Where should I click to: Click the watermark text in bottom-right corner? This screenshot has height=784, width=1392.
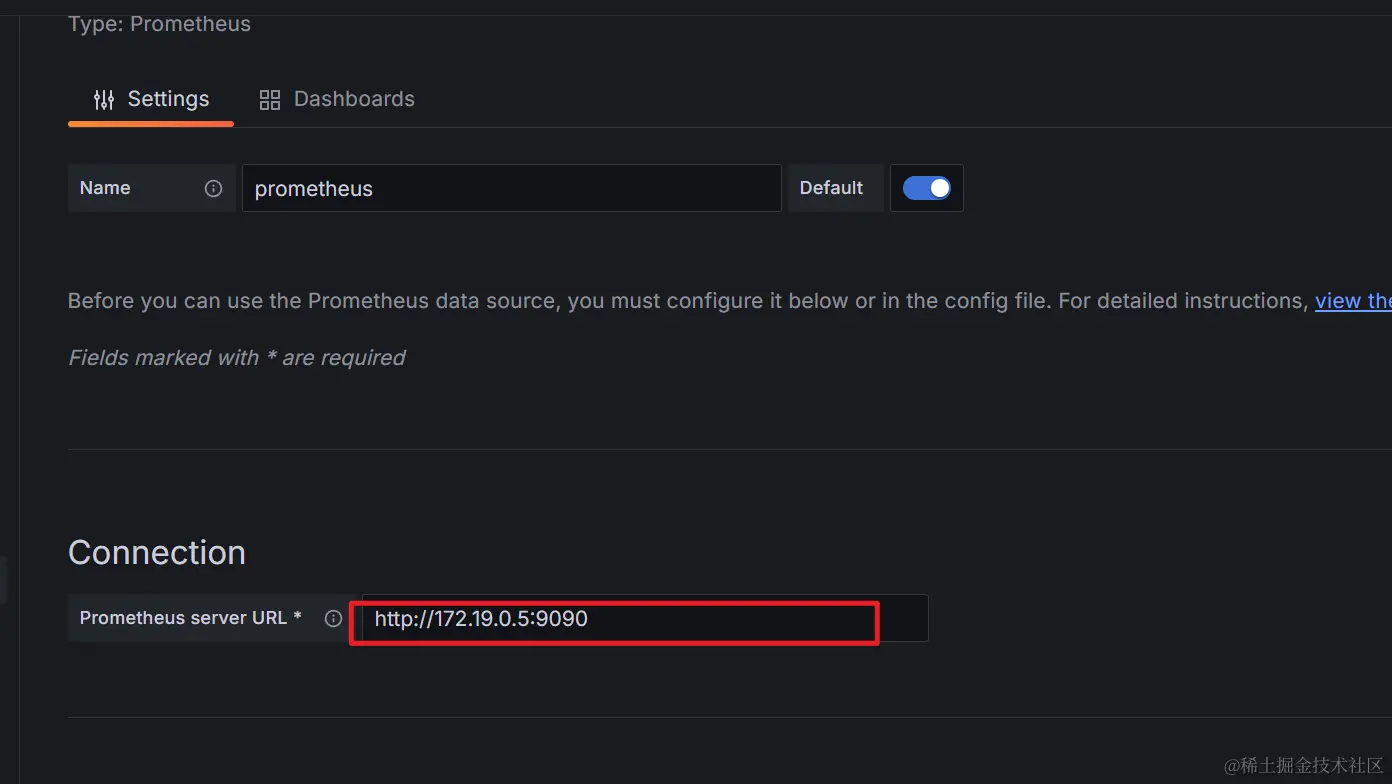(x=1303, y=764)
